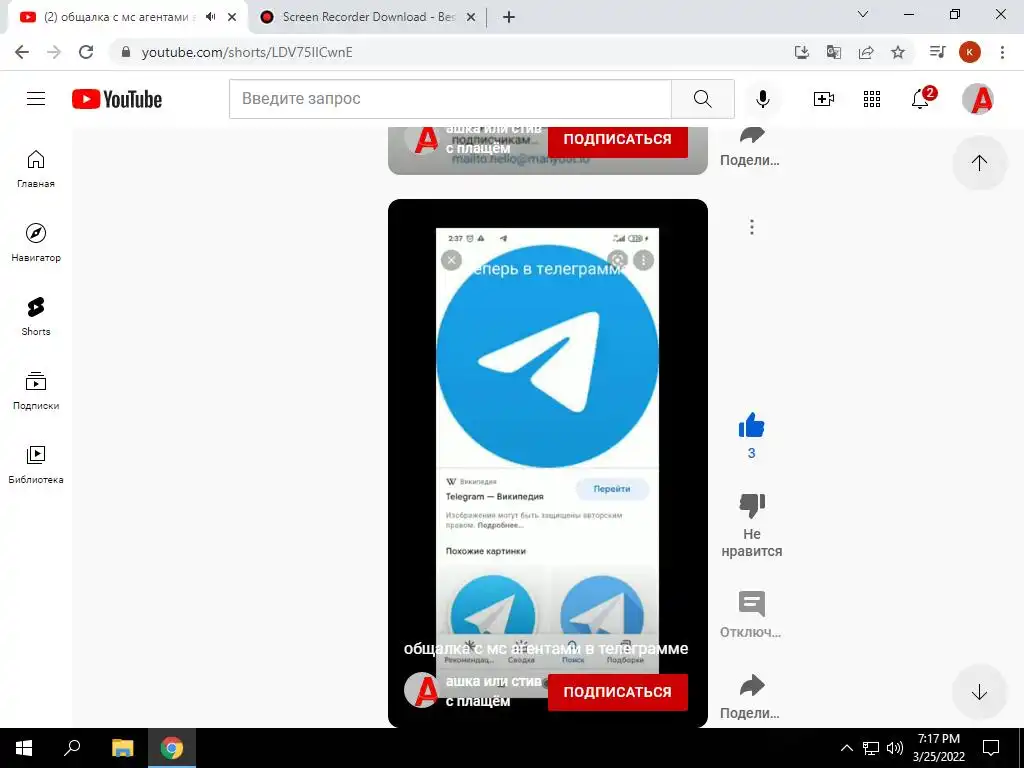The image size is (1024, 768).
Task: Go forward with the browser forward arrow
Action: click(x=54, y=52)
